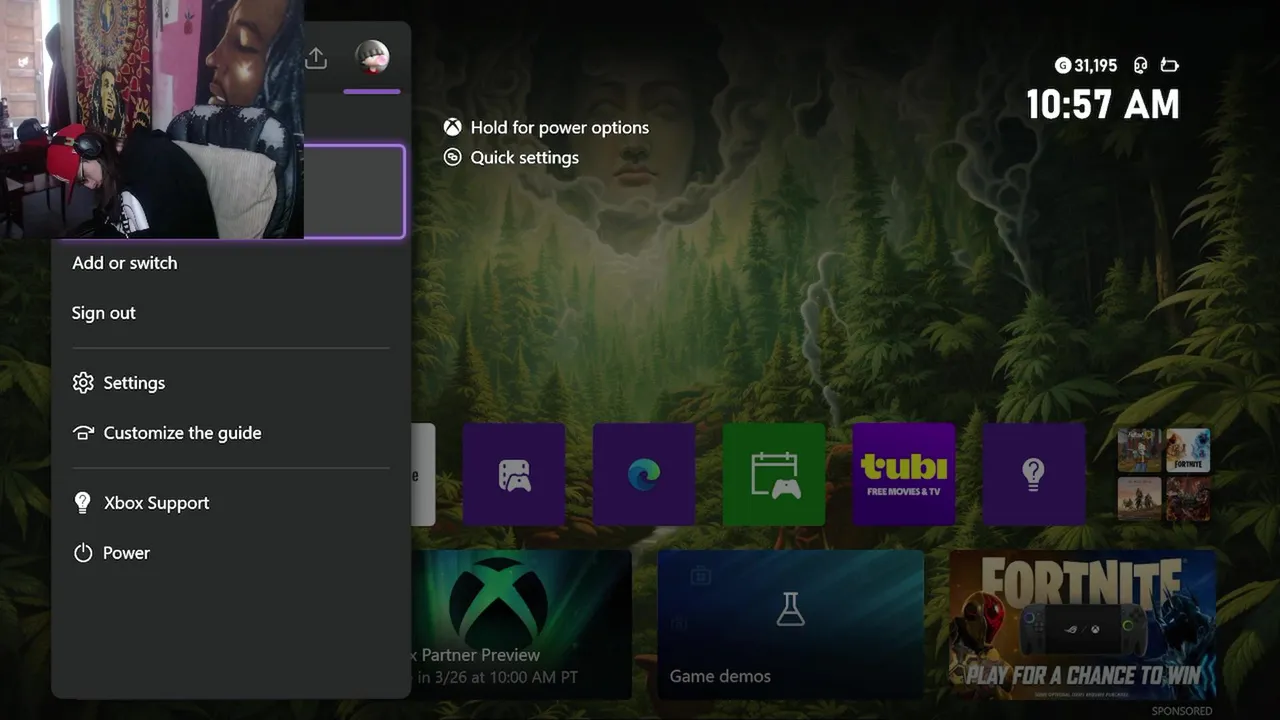The image size is (1280, 720).
Task: Open Xbox Support entry
Action: click(156, 503)
